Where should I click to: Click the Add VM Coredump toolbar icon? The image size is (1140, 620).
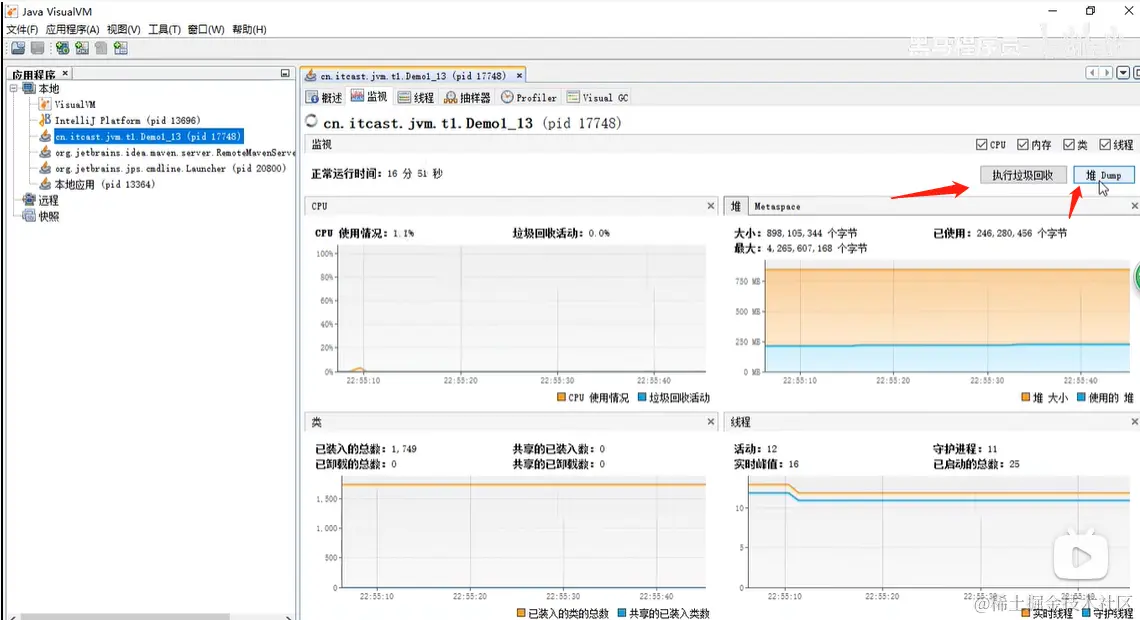tap(101, 48)
